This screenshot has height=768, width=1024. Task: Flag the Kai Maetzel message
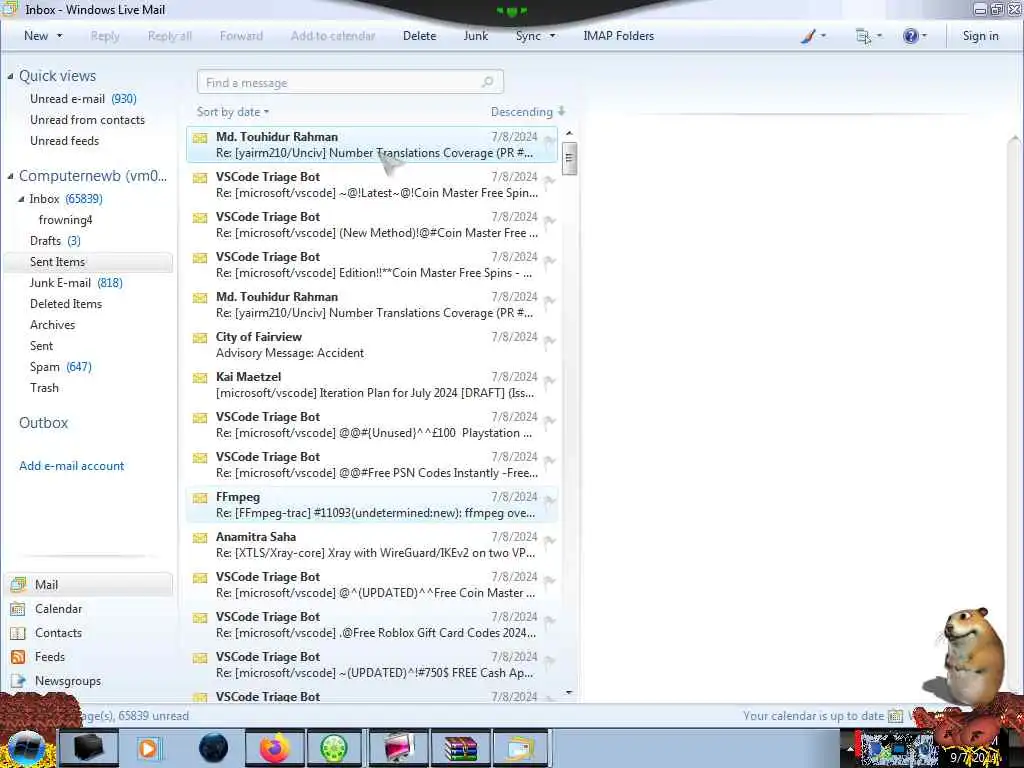pos(549,381)
